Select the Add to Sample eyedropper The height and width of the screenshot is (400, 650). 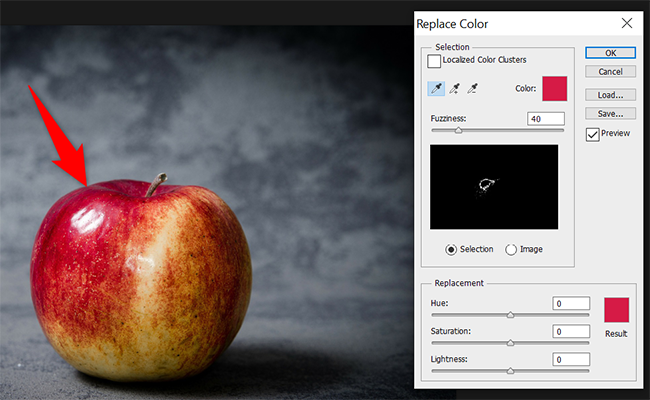click(x=455, y=88)
